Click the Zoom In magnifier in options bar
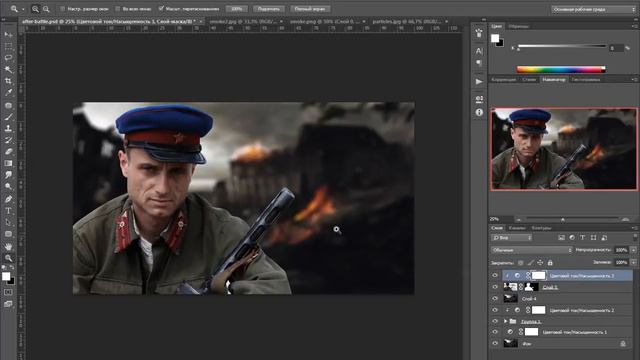The width and height of the screenshot is (640, 360). (x=36, y=9)
